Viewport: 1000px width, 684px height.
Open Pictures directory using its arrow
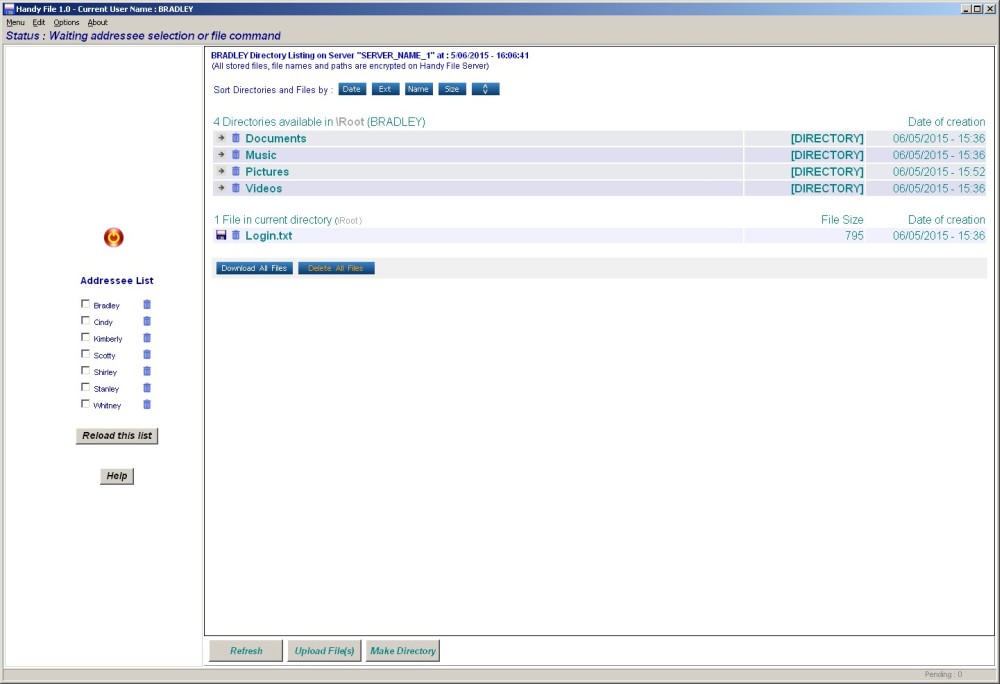click(x=221, y=171)
